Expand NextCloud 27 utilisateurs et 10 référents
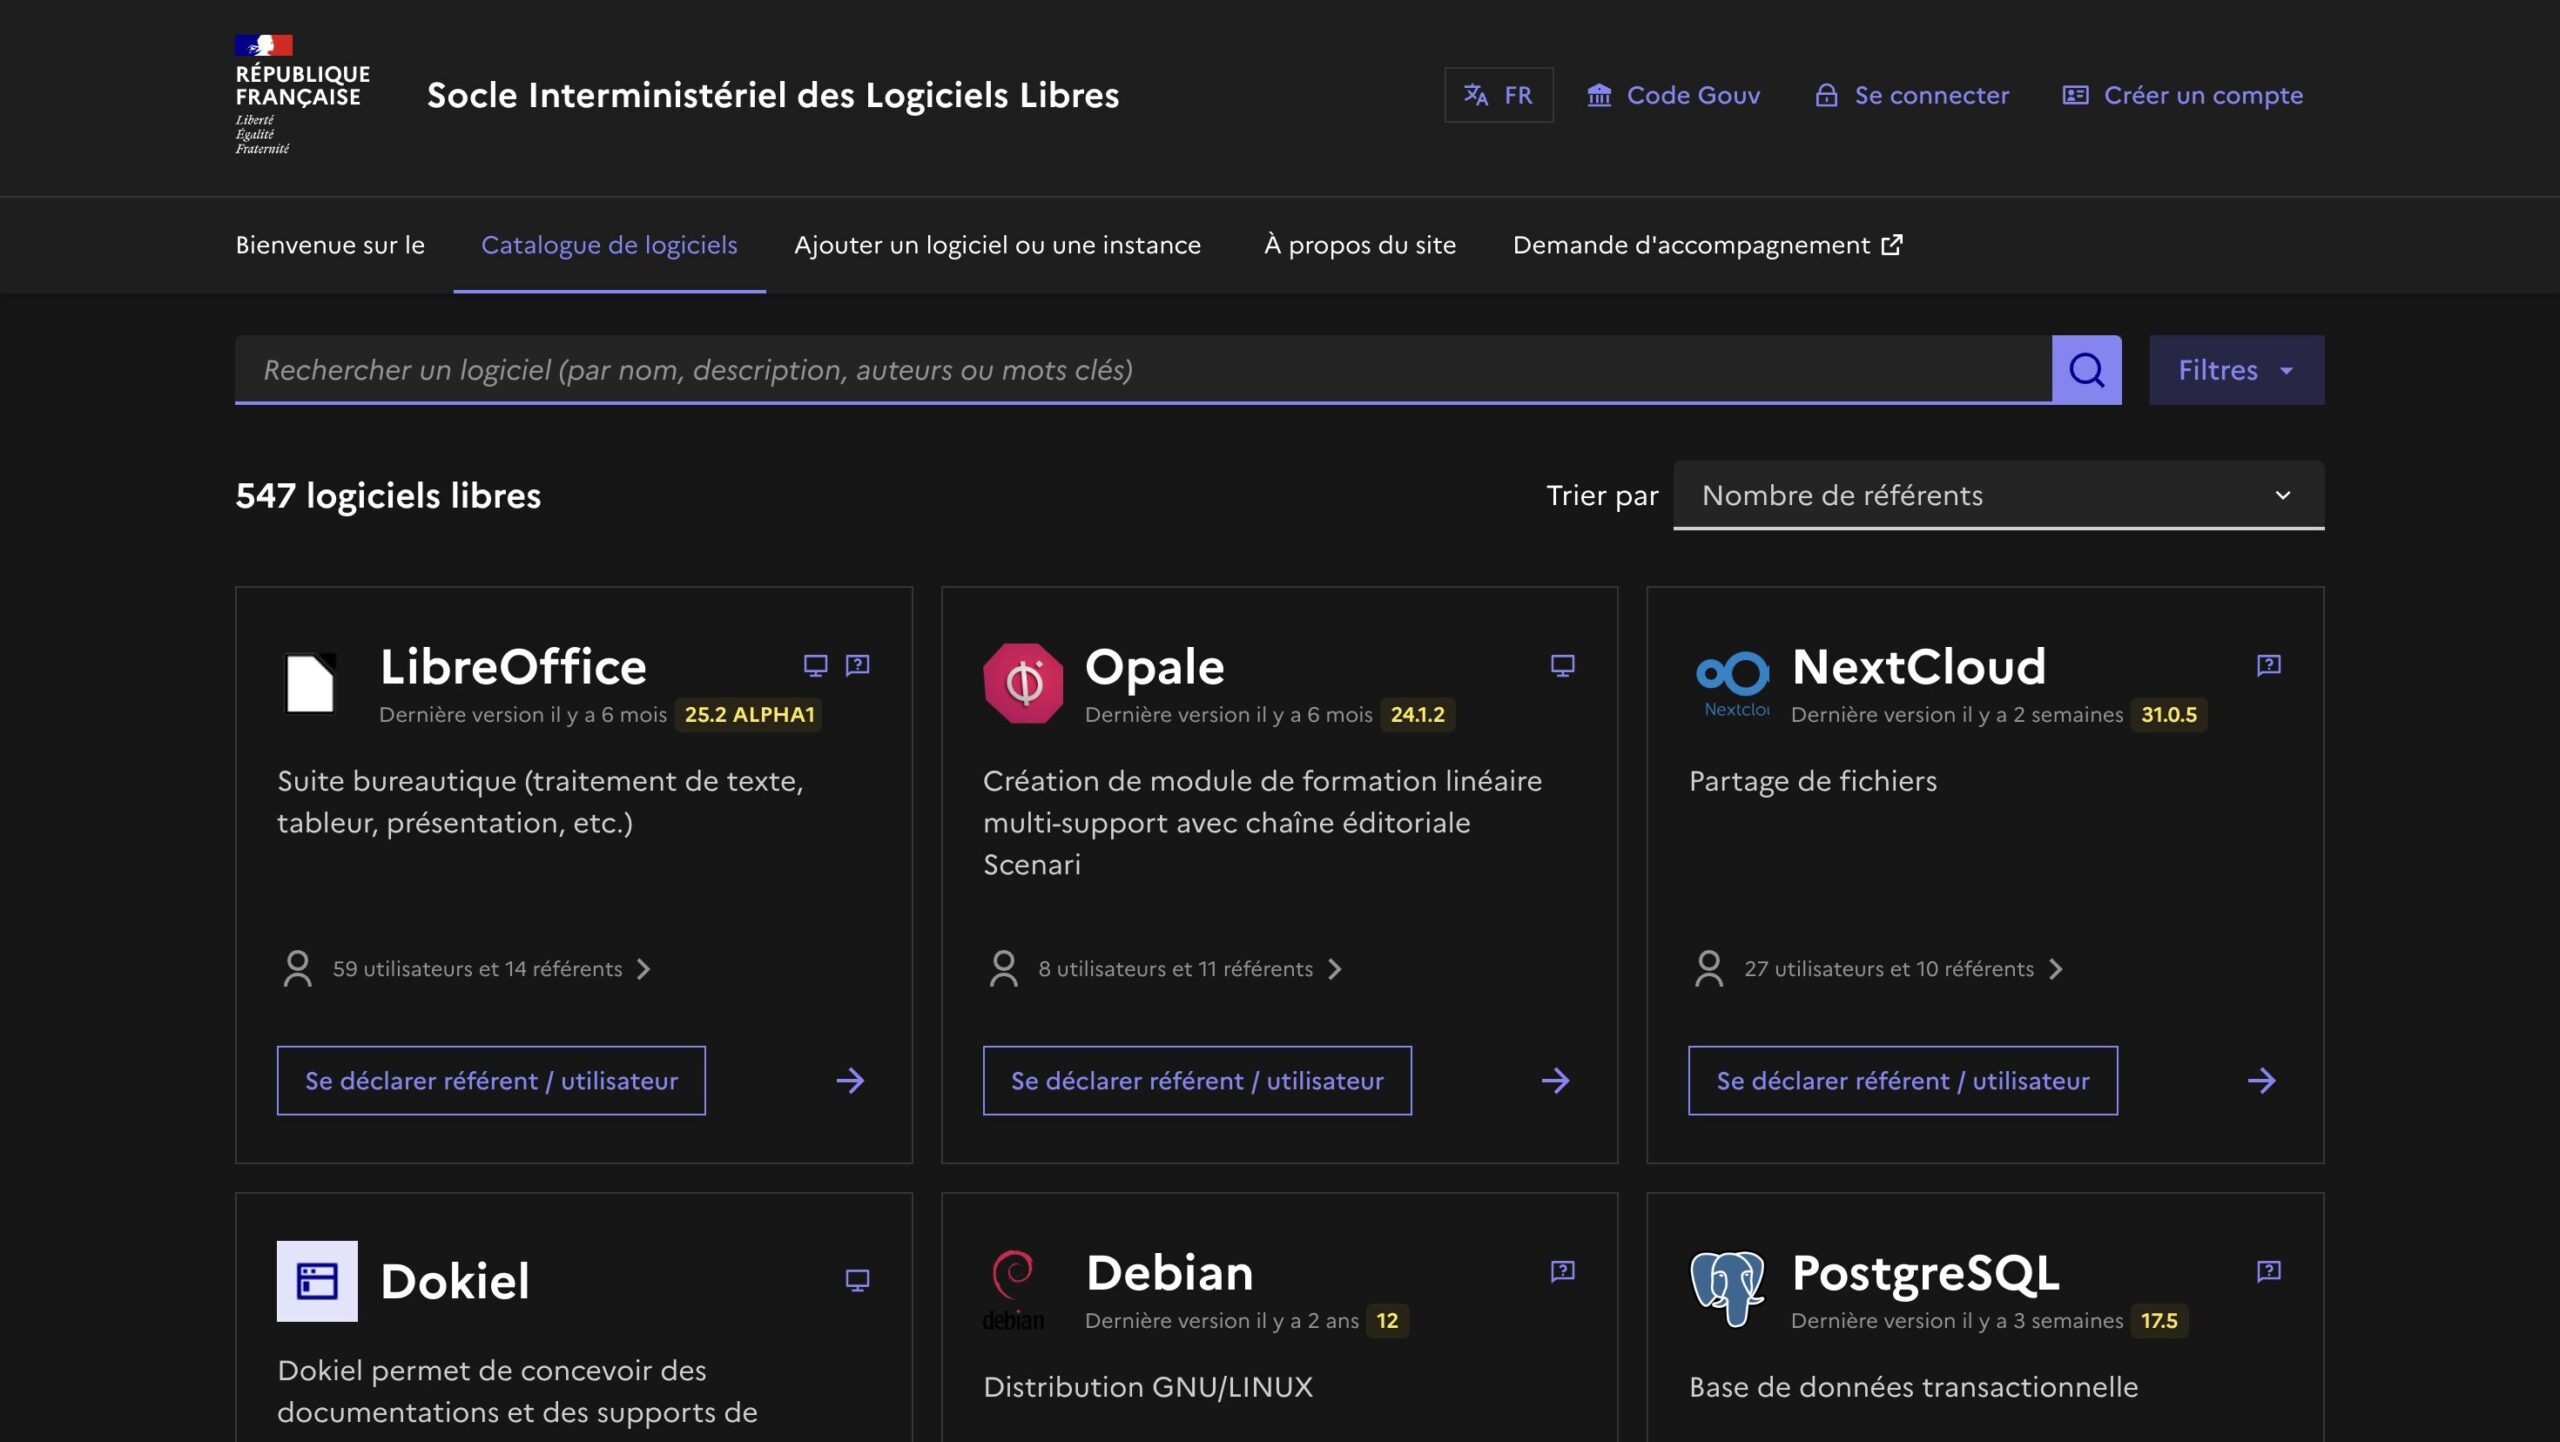This screenshot has width=2560, height=1442. point(1878,969)
